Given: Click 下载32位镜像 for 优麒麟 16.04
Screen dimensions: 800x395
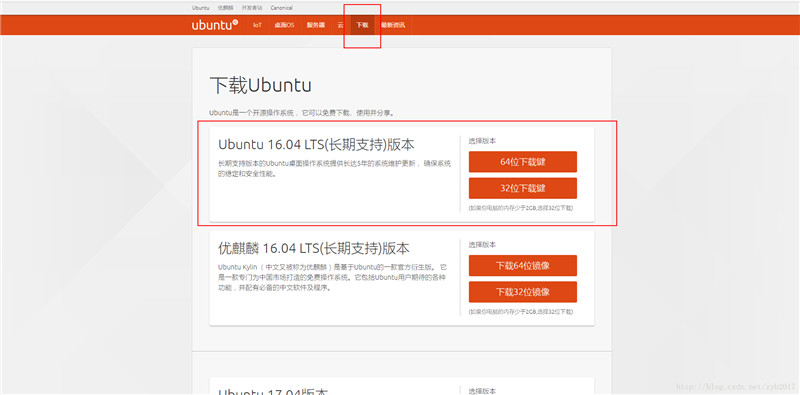Looking at the screenshot, I should pyautogui.click(x=522, y=292).
